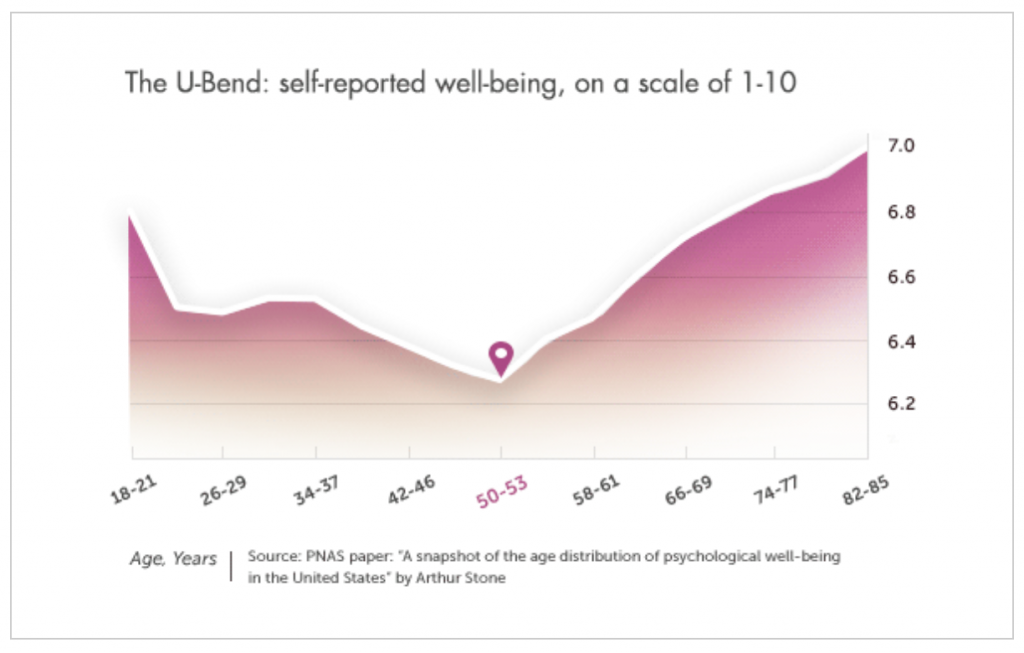Click the "Age, Years" axis caption
Screen dimensions: 1024x653
pyautogui.click(x=173, y=559)
